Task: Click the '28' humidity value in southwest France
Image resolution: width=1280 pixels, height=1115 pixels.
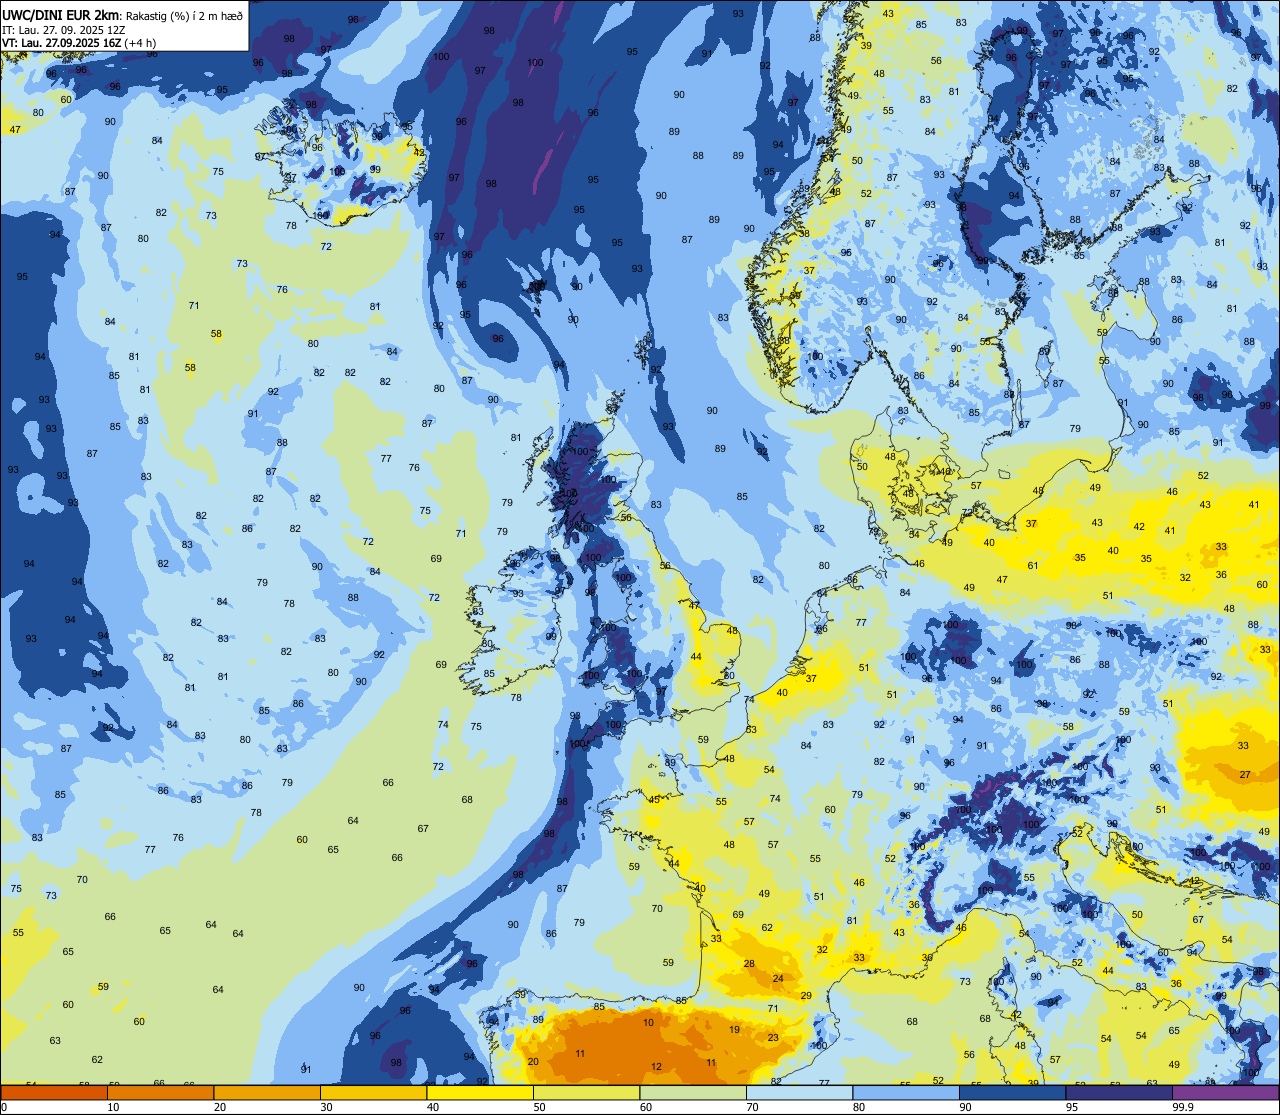Action: point(749,964)
